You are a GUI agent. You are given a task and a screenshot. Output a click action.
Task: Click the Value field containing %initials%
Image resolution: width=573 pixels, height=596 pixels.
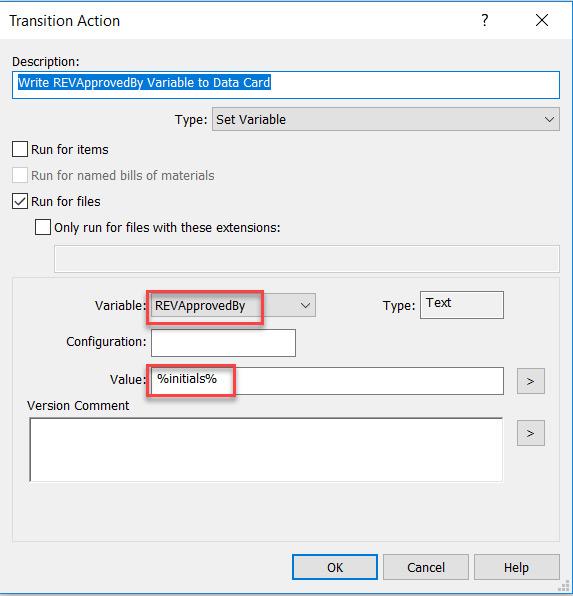click(x=327, y=381)
